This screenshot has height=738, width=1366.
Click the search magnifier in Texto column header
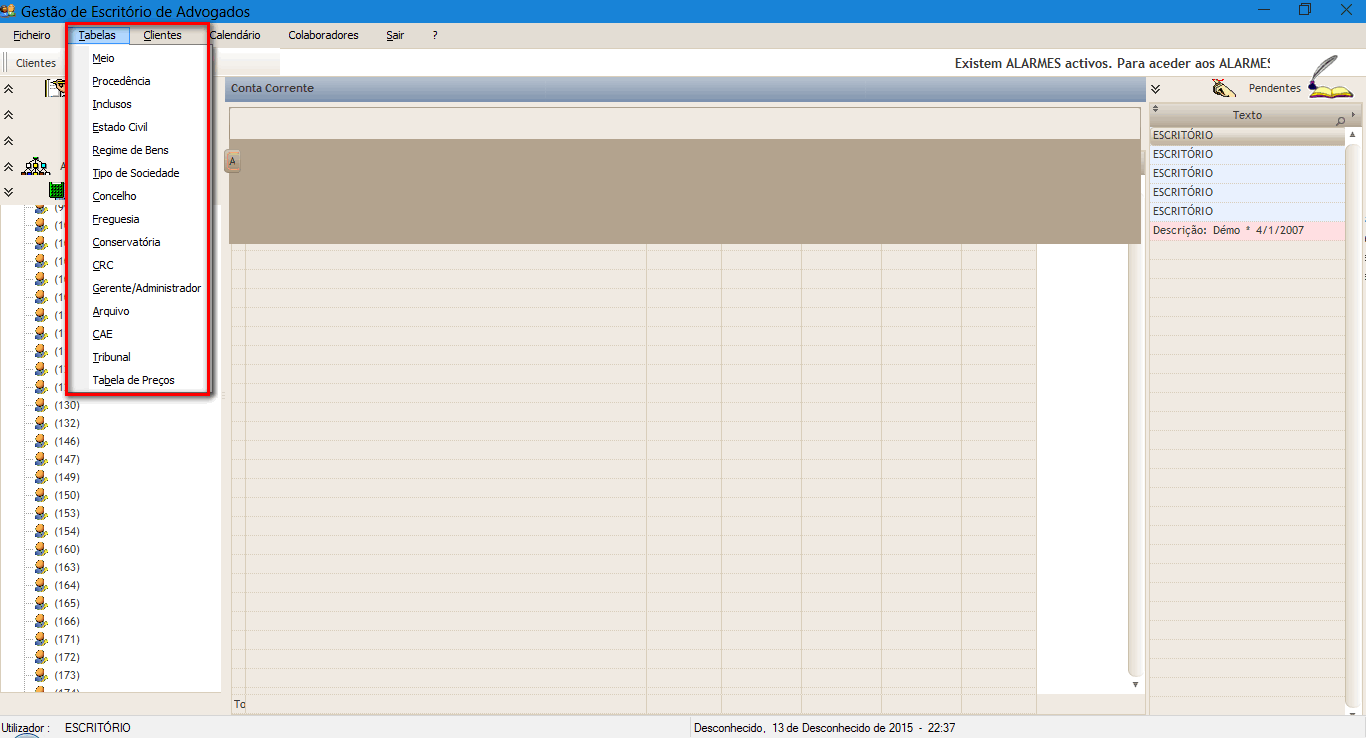pyautogui.click(x=1340, y=121)
